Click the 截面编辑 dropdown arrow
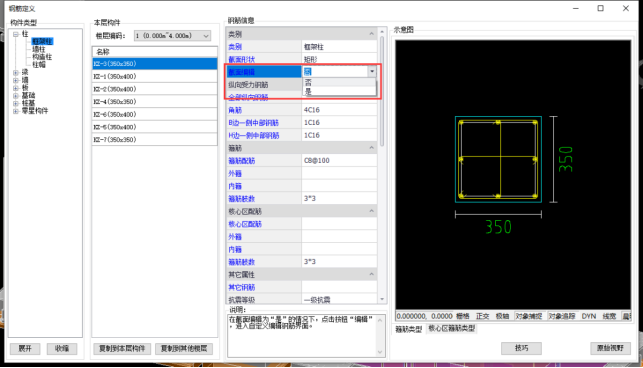The image size is (643, 368). 372,72
